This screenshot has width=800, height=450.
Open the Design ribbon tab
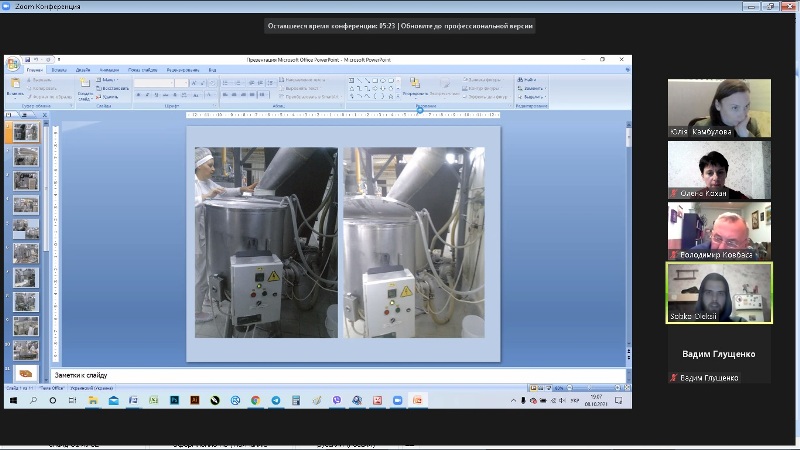[x=83, y=70]
